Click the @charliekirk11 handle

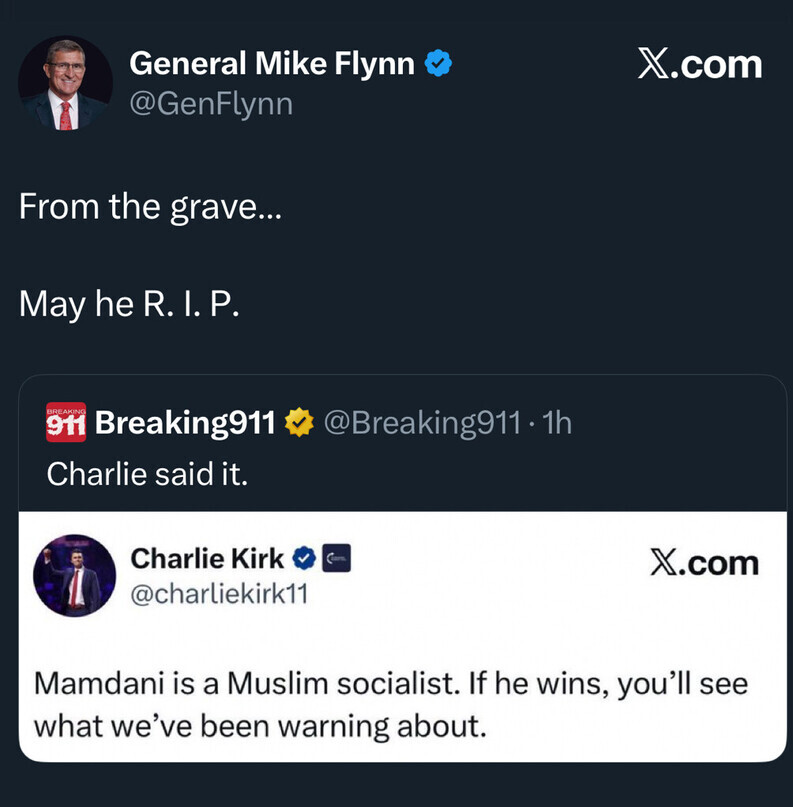[x=219, y=594]
